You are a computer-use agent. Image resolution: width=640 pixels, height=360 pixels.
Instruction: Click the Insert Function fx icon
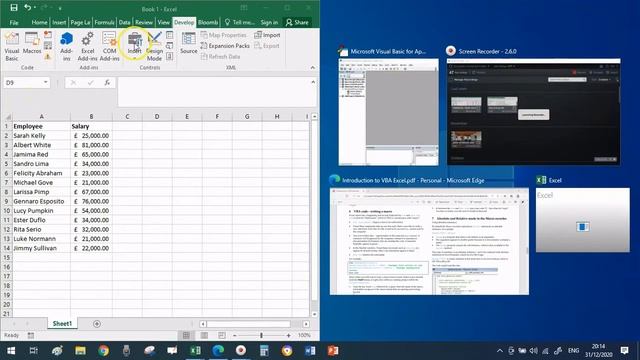tap(107, 82)
